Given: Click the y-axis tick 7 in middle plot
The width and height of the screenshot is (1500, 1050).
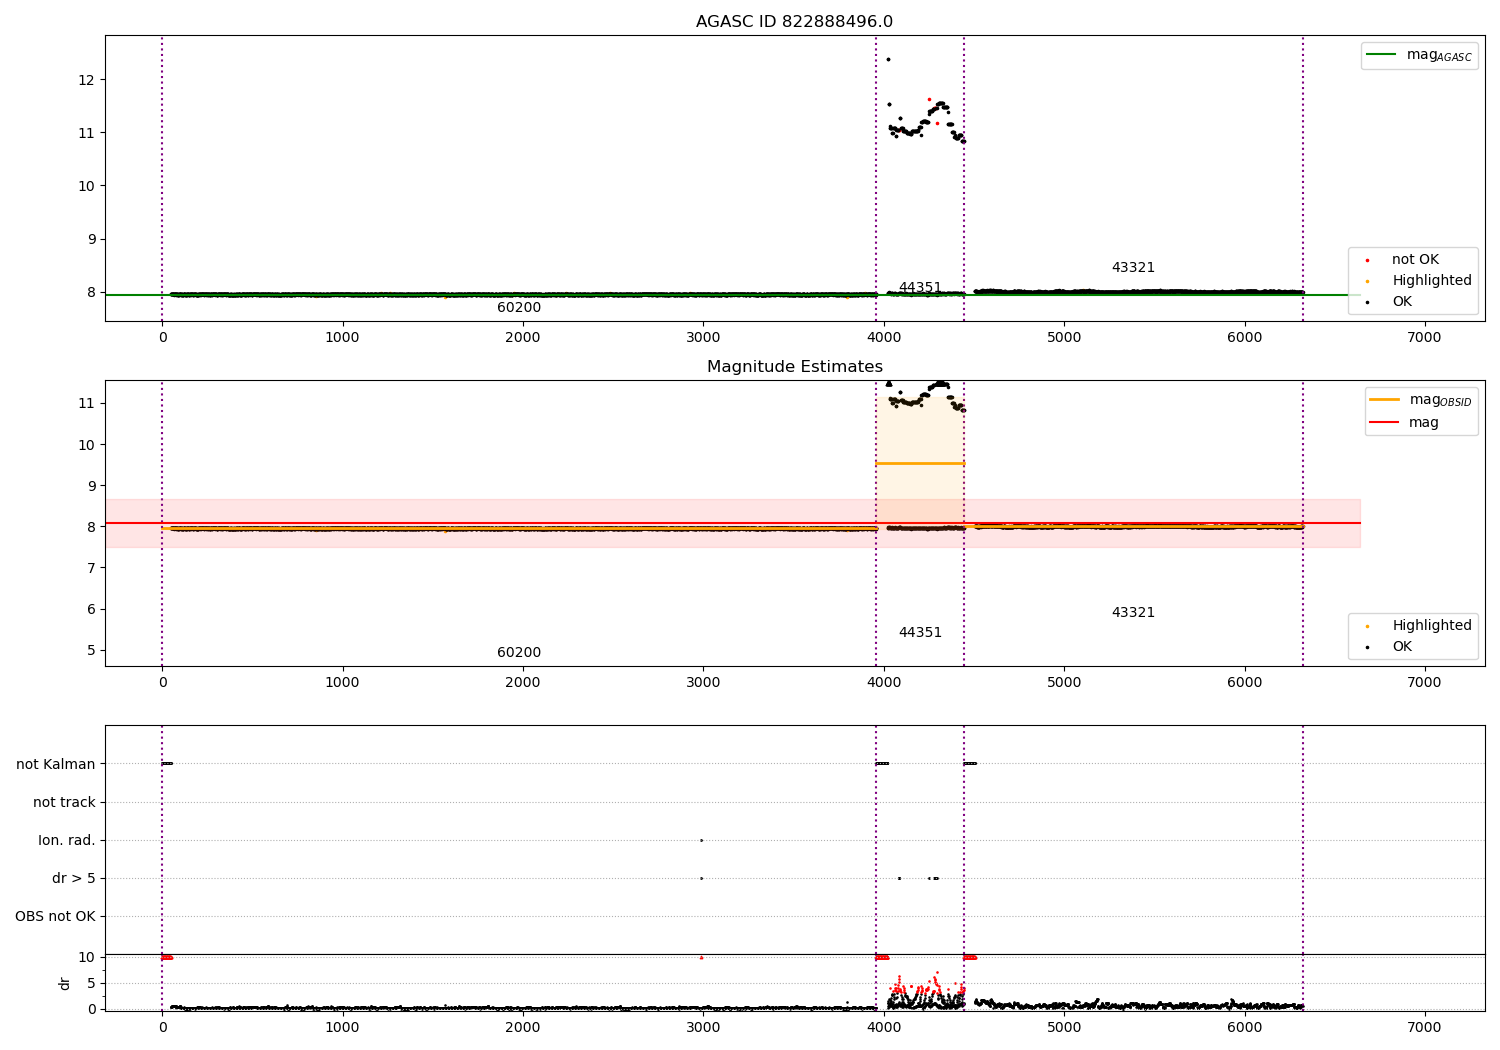Looking at the screenshot, I should [x=91, y=568].
